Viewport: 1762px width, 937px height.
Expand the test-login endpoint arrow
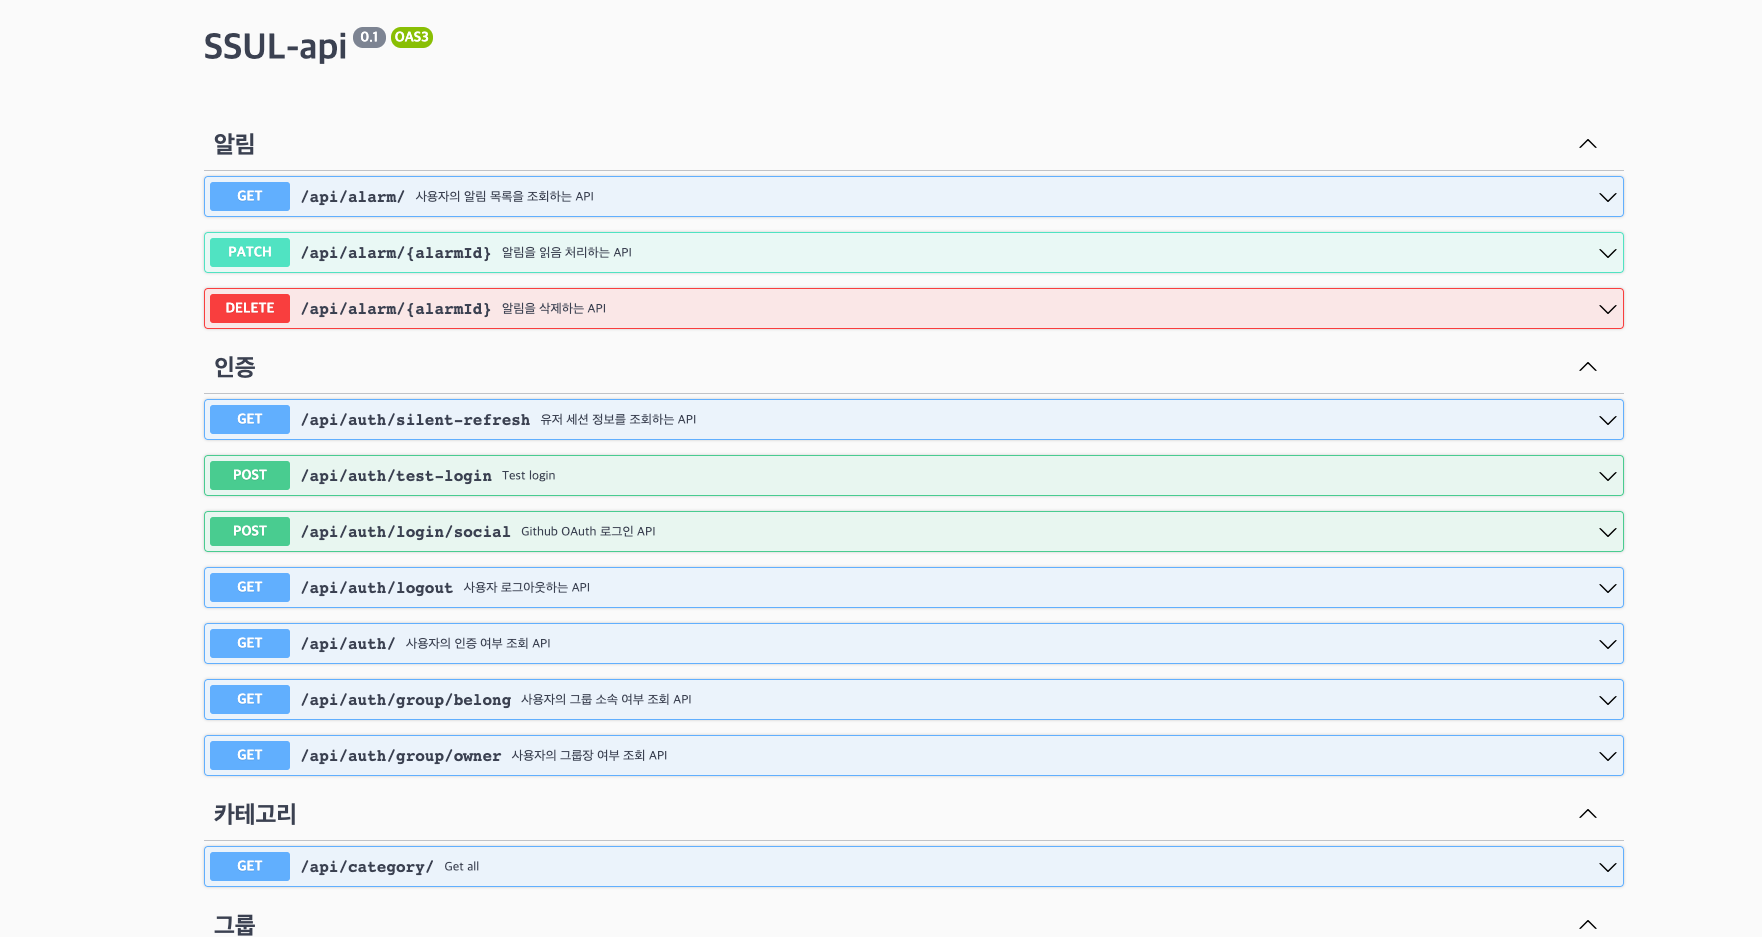(1607, 476)
